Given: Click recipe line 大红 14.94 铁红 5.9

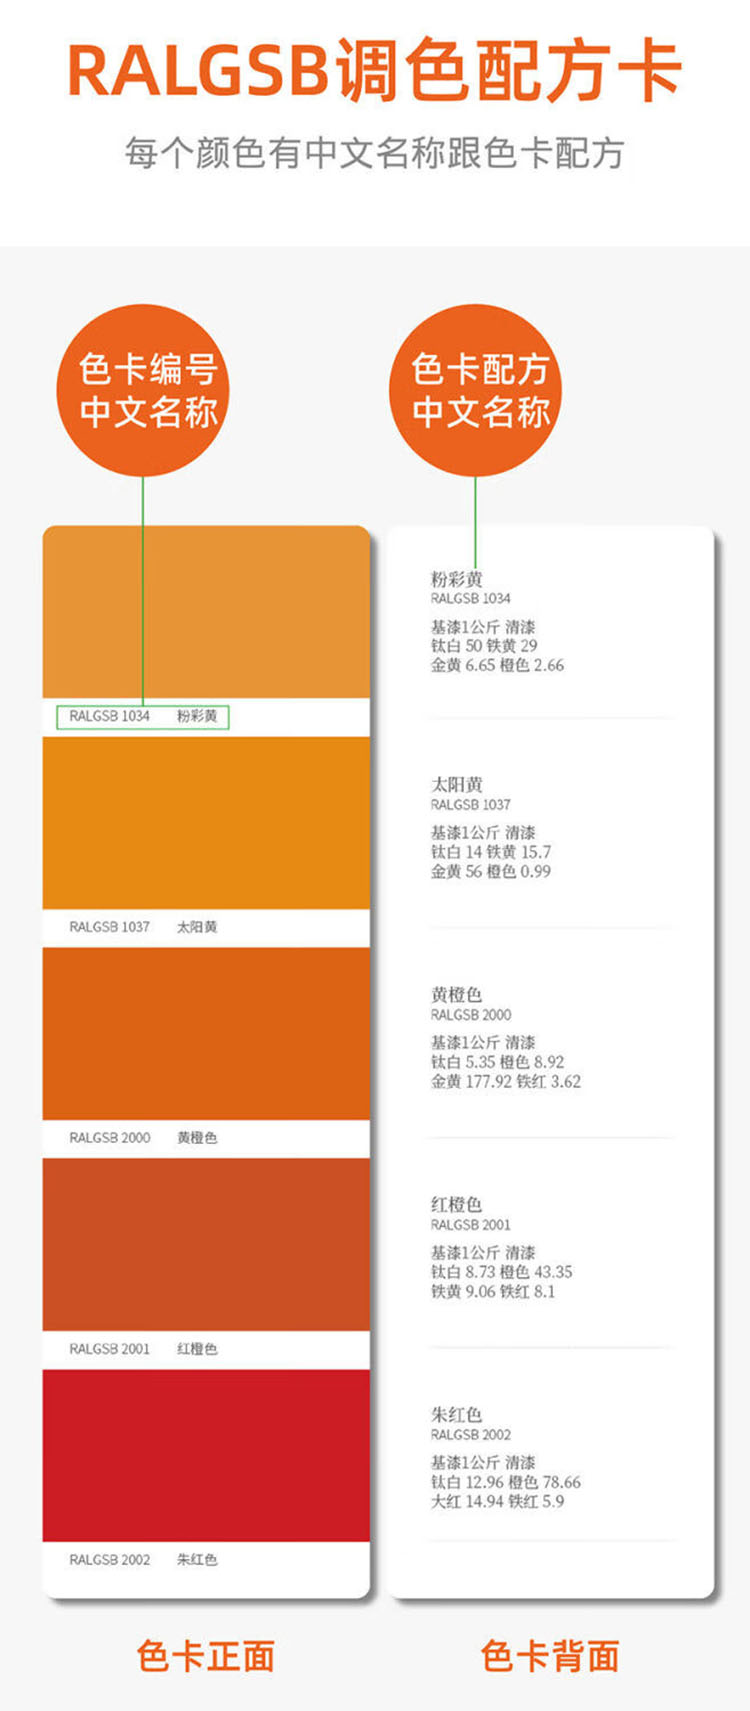Looking at the screenshot, I should [x=497, y=1501].
